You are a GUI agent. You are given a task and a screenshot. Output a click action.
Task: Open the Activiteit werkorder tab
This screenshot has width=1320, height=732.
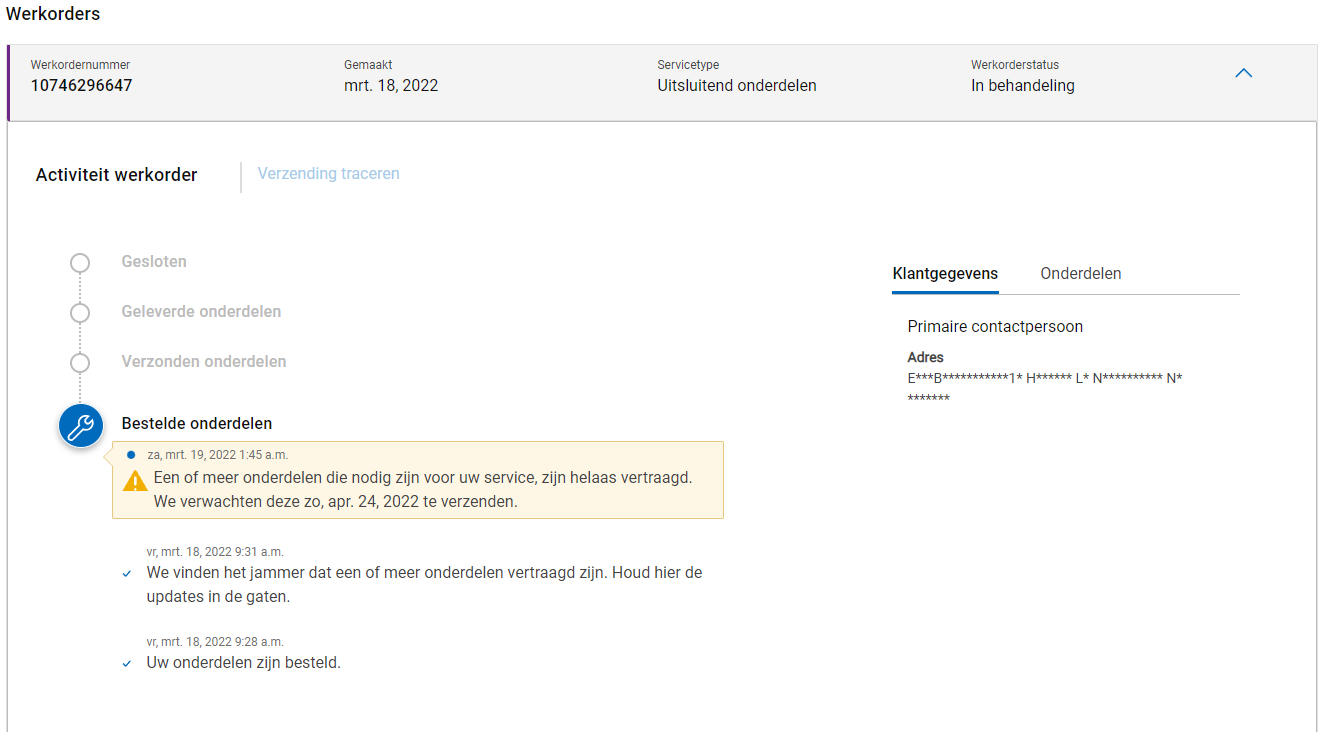(x=117, y=175)
